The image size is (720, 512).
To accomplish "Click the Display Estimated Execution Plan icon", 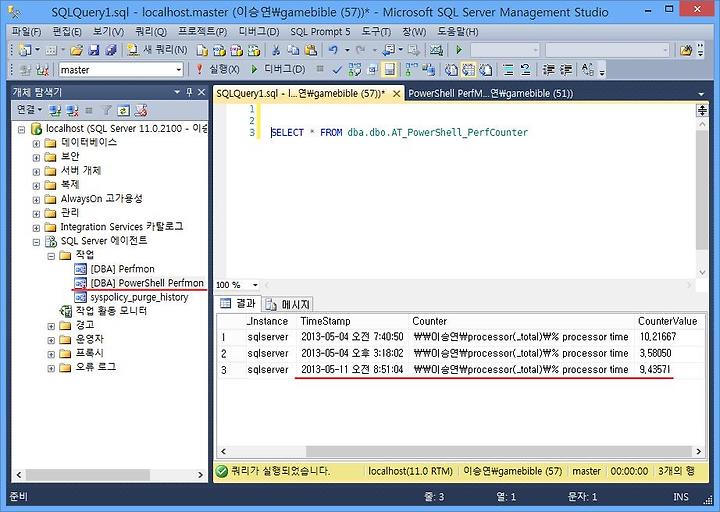I will pyautogui.click(x=354, y=70).
